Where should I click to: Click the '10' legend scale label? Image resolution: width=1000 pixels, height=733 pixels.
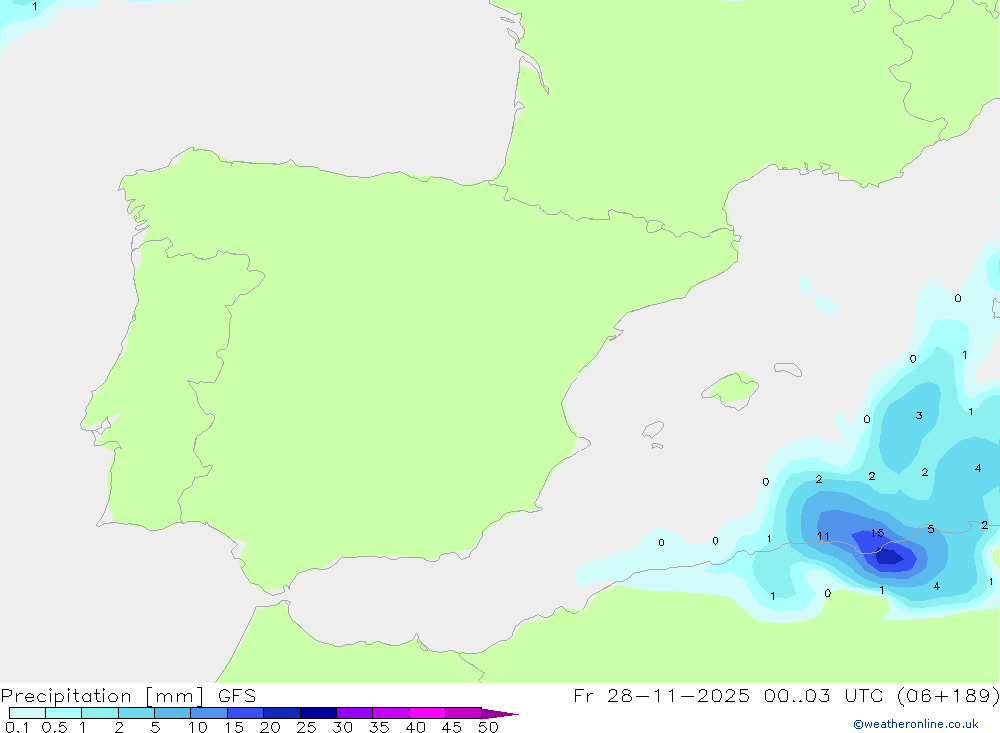coord(198,727)
